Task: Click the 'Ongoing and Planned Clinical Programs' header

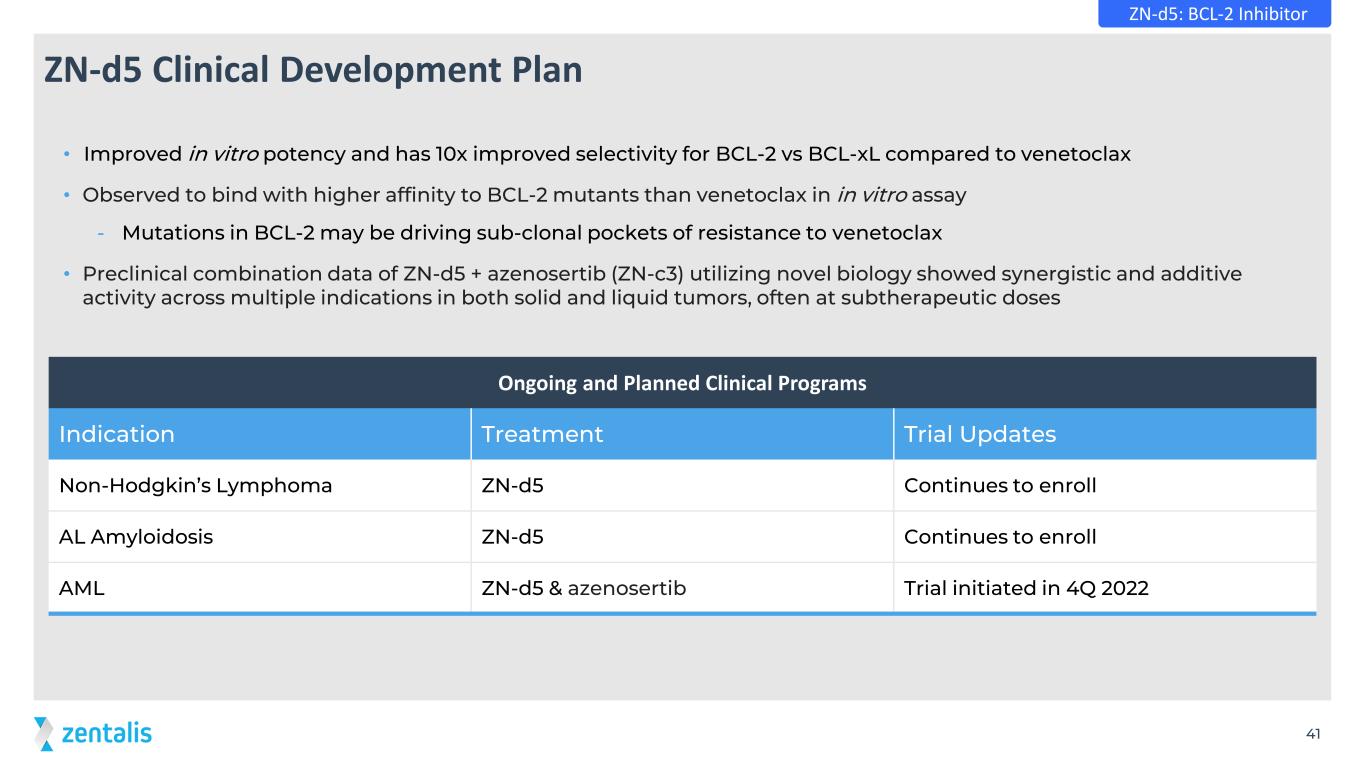Action: [x=682, y=383]
